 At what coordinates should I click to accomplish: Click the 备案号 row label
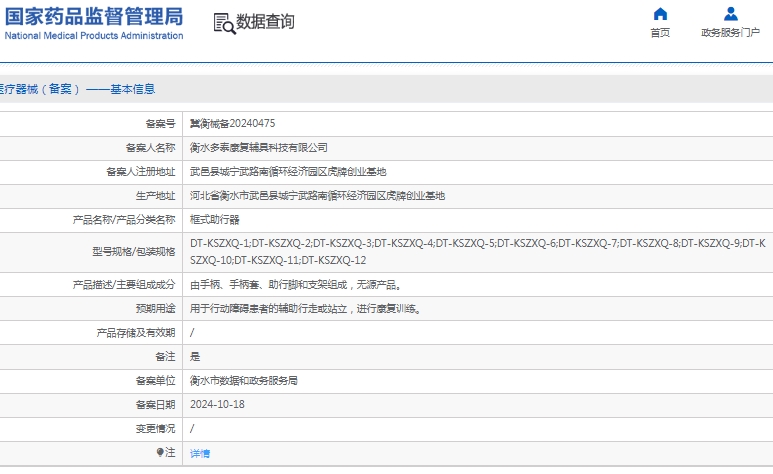click(x=160, y=123)
